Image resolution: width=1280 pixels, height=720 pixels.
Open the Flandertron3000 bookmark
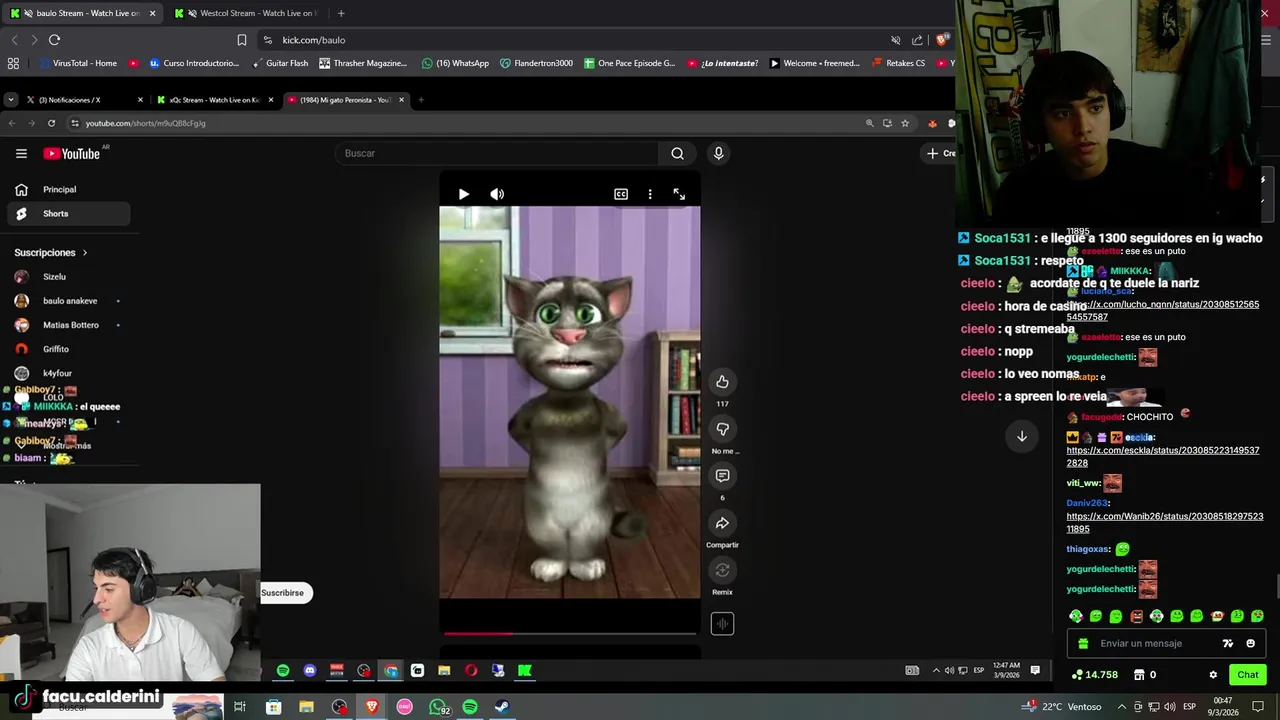[536, 63]
